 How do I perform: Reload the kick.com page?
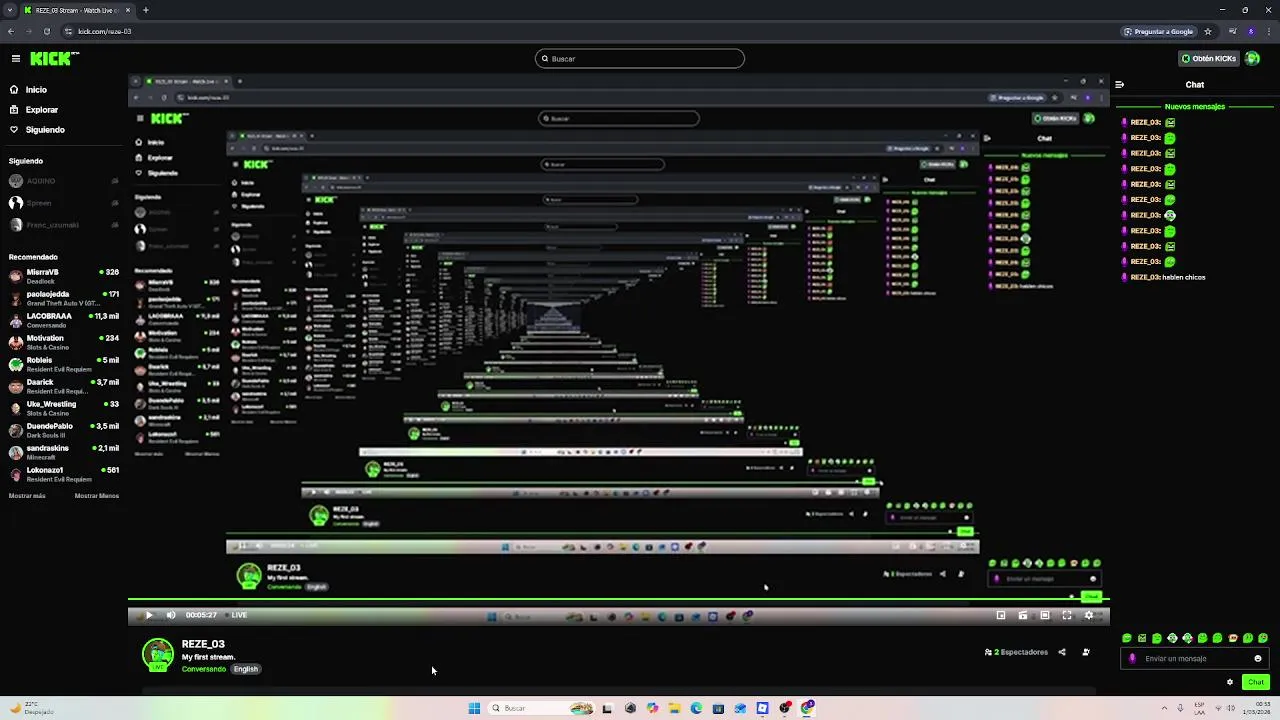[x=47, y=31]
